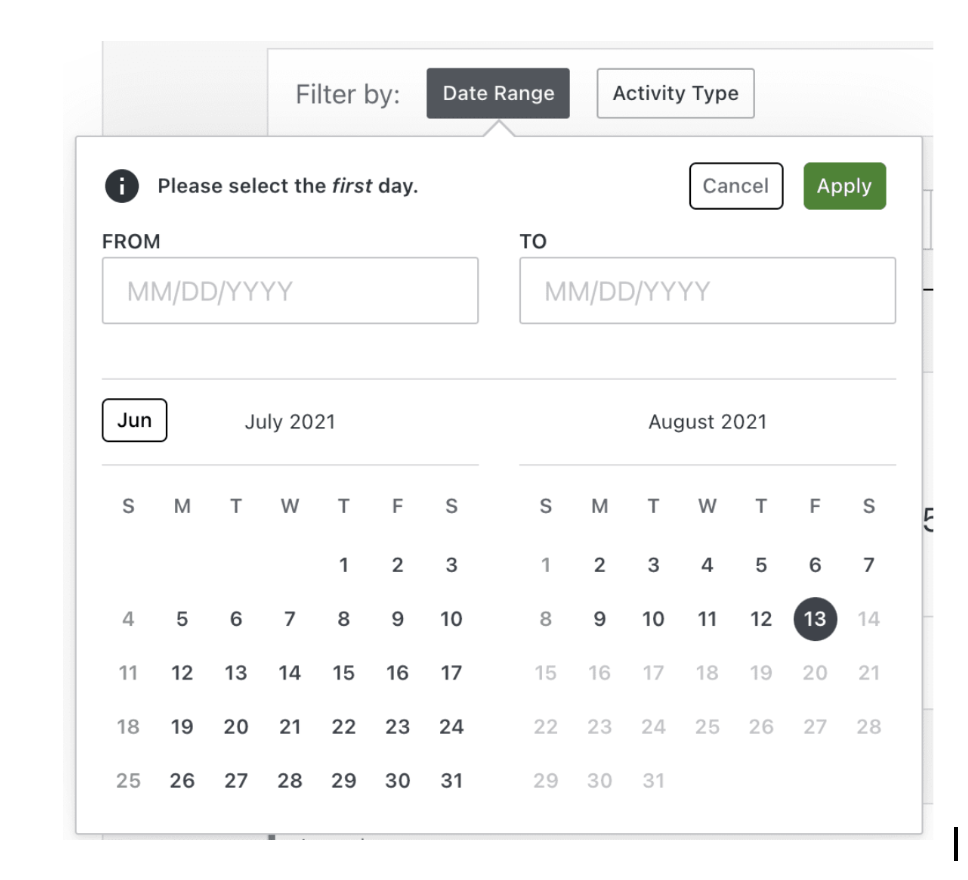Viewport: 968px width, 880px height.
Task: Select August 13 highlighted date
Action: (x=815, y=619)
